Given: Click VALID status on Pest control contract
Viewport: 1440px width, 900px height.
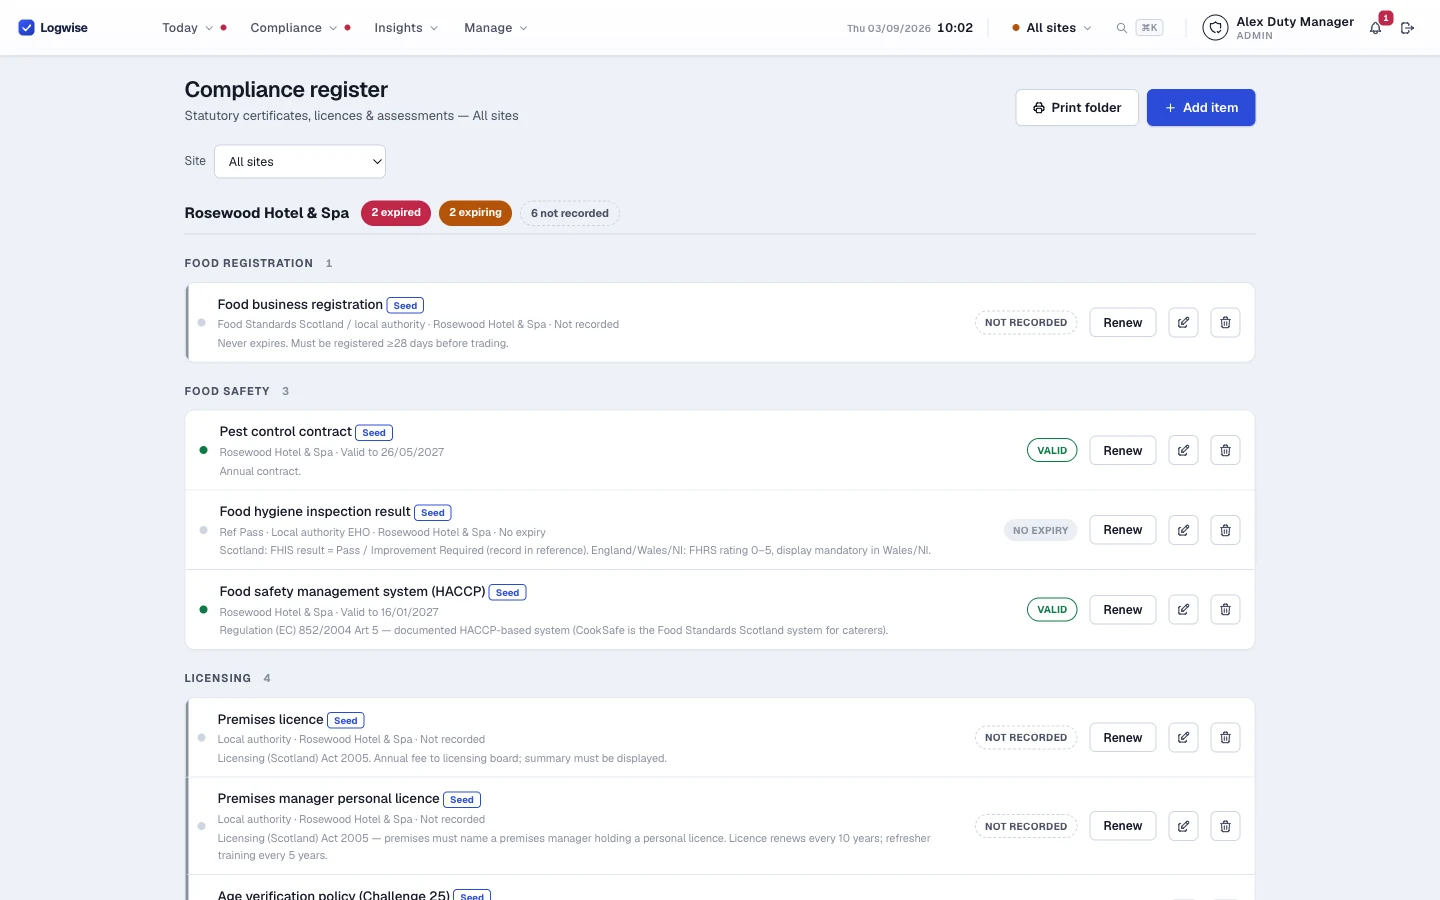Looking at the screenshot, I should tap(1052, 451).
